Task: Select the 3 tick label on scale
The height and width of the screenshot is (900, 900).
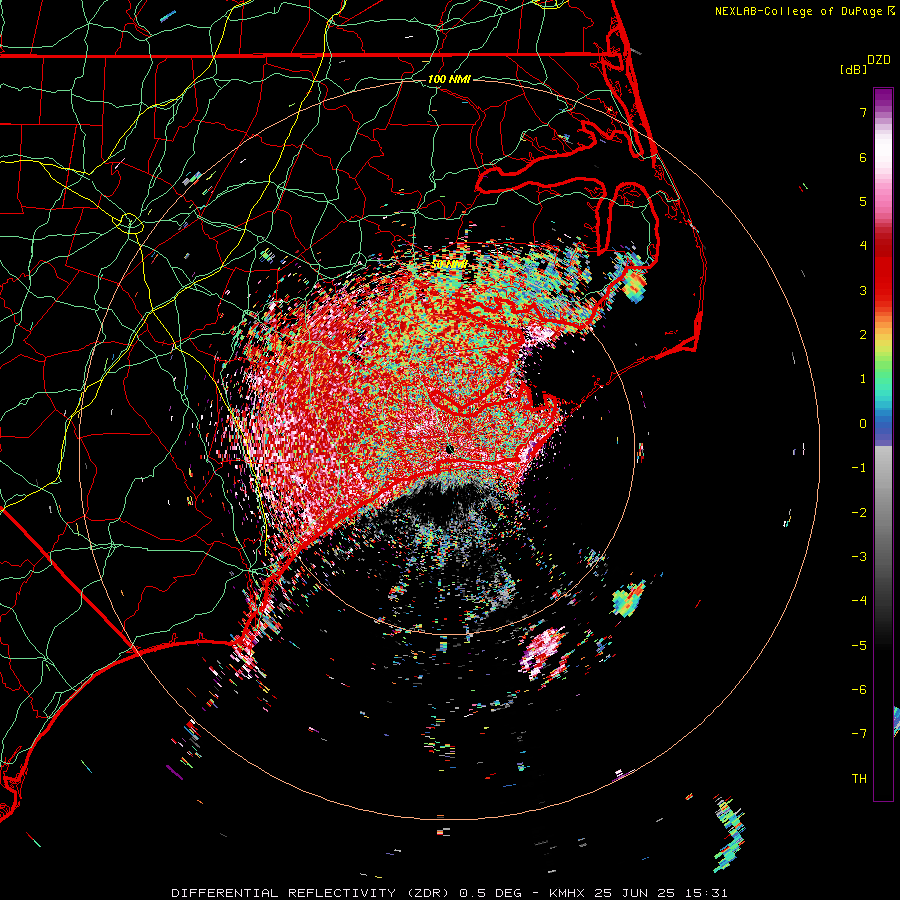Action: pos(863,290)
